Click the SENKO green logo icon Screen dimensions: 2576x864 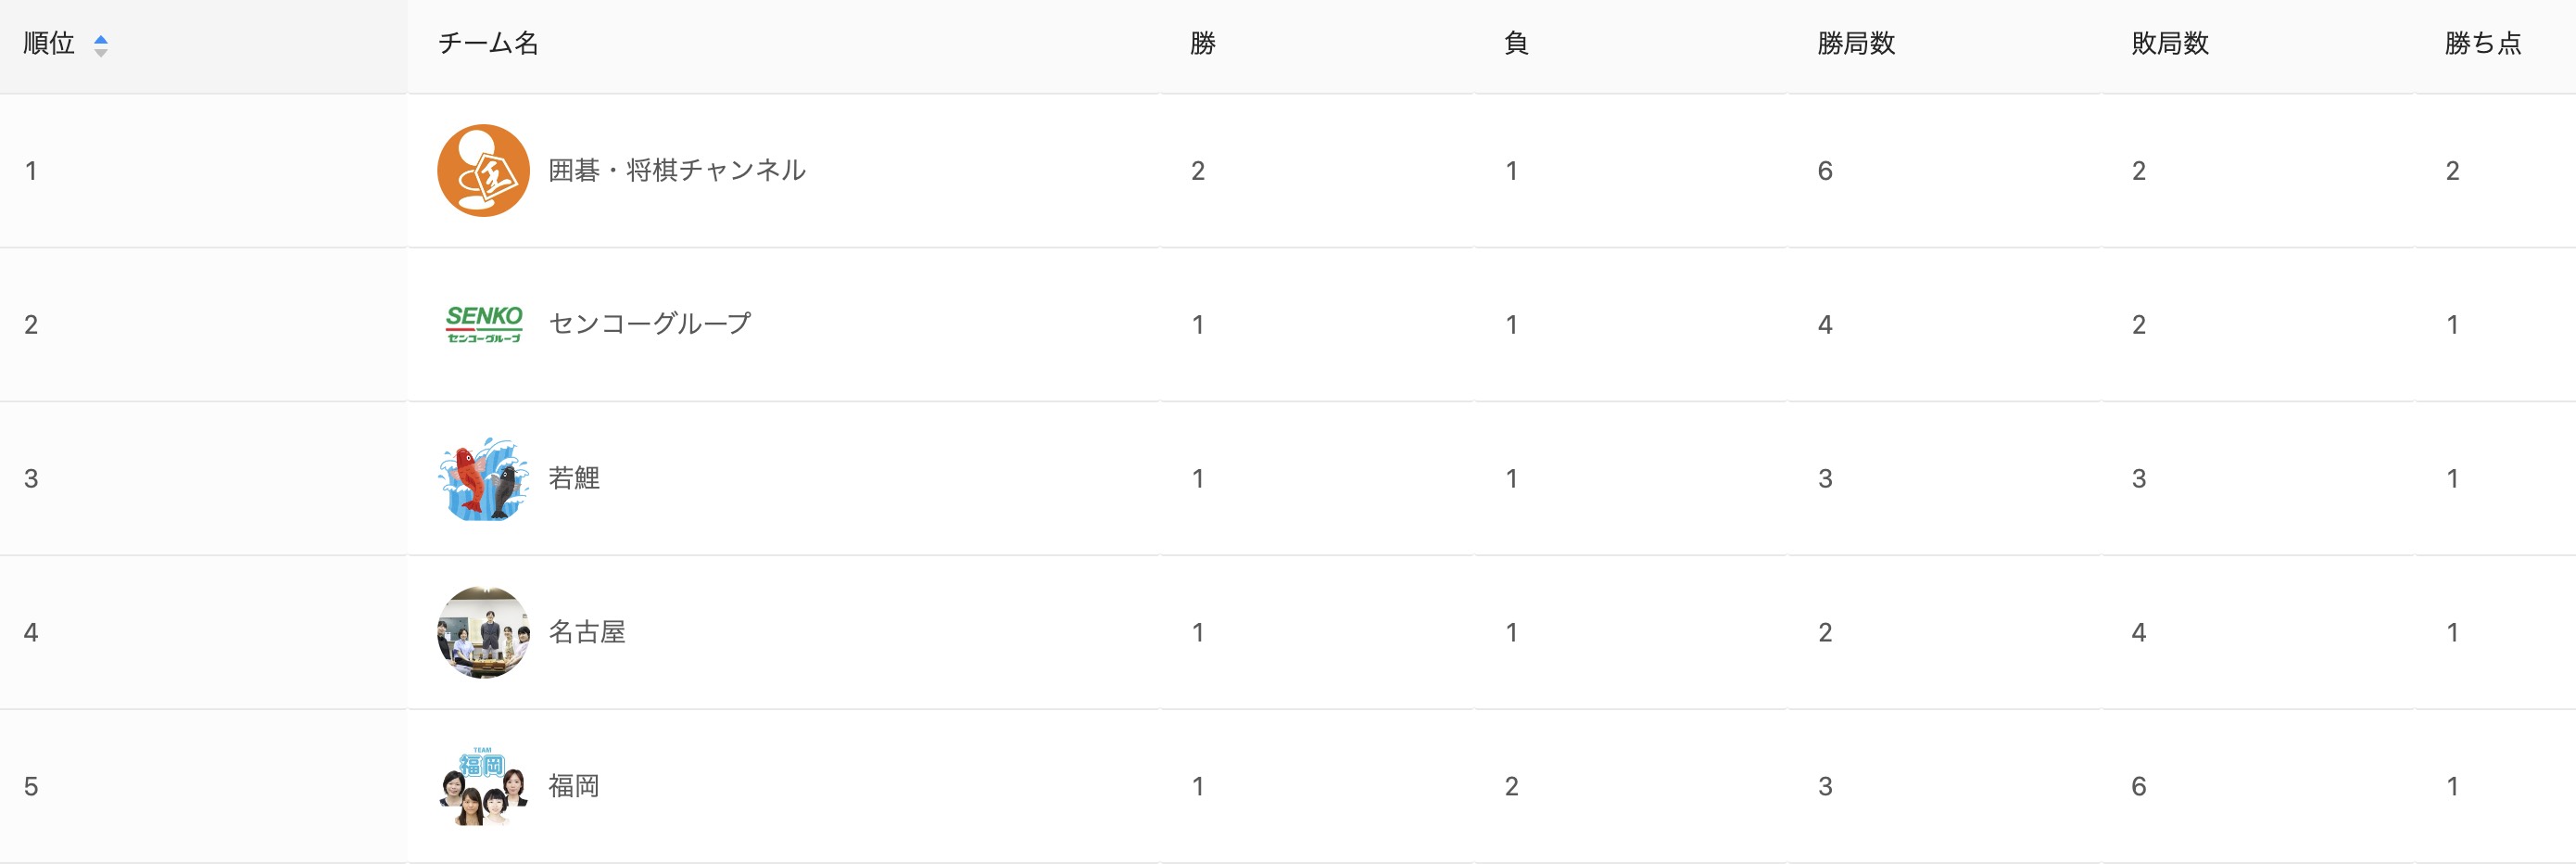click(x=484, y=324)
